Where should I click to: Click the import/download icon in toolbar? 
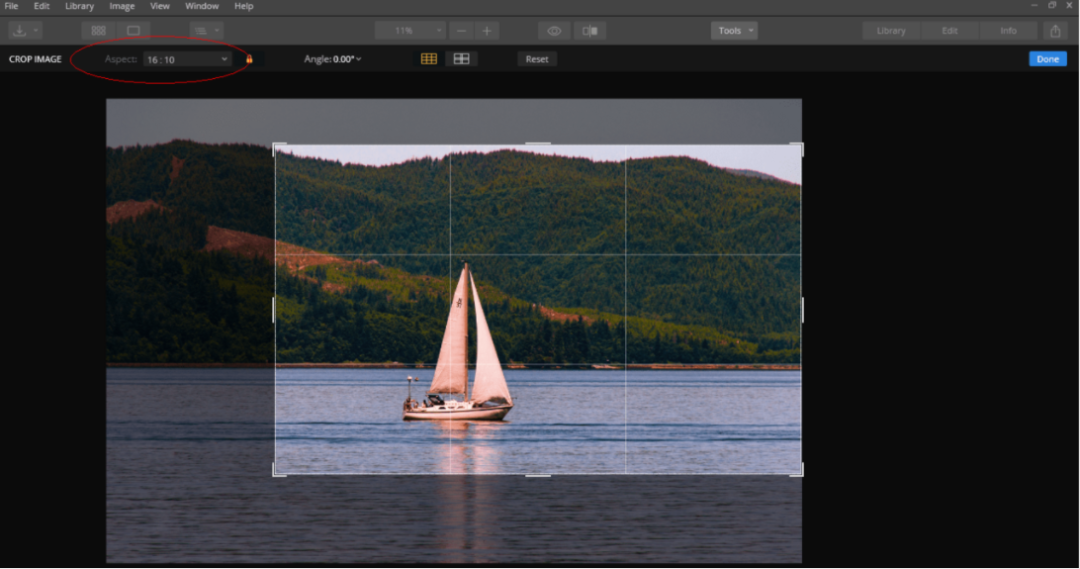pos(19,31)
